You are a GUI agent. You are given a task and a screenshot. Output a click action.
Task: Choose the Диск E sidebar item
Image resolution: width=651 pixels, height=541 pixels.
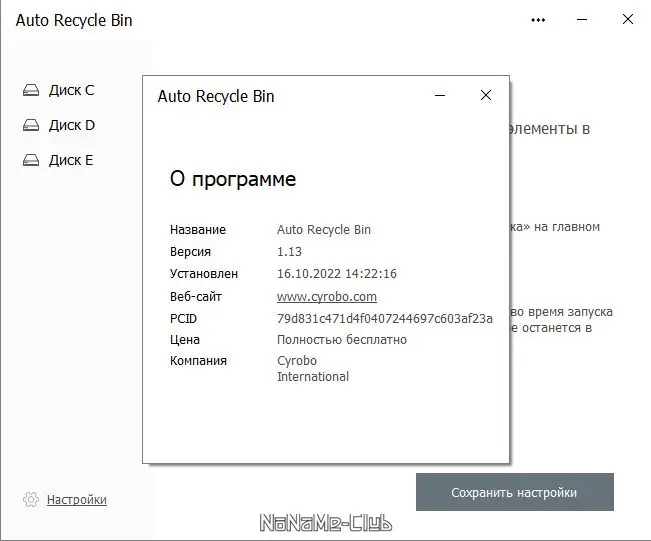(x=71, y=161)
